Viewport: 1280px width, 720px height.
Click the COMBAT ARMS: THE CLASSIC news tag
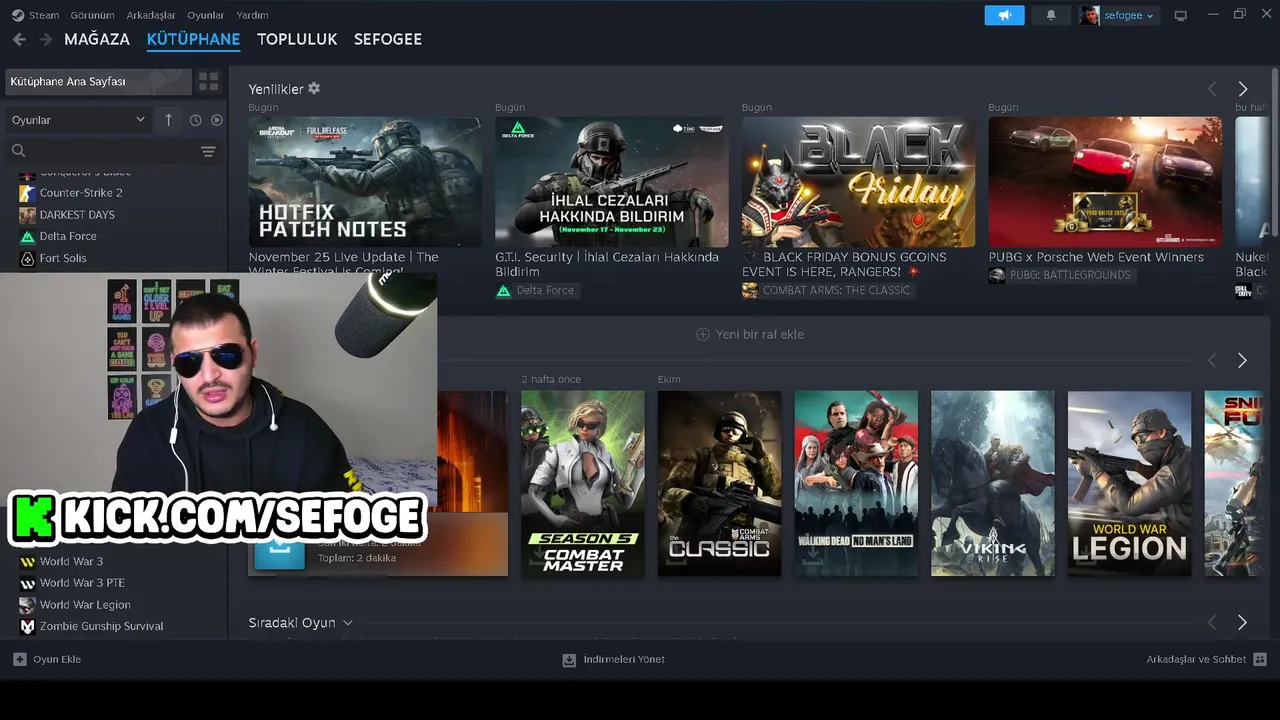[x=826, y=290]
